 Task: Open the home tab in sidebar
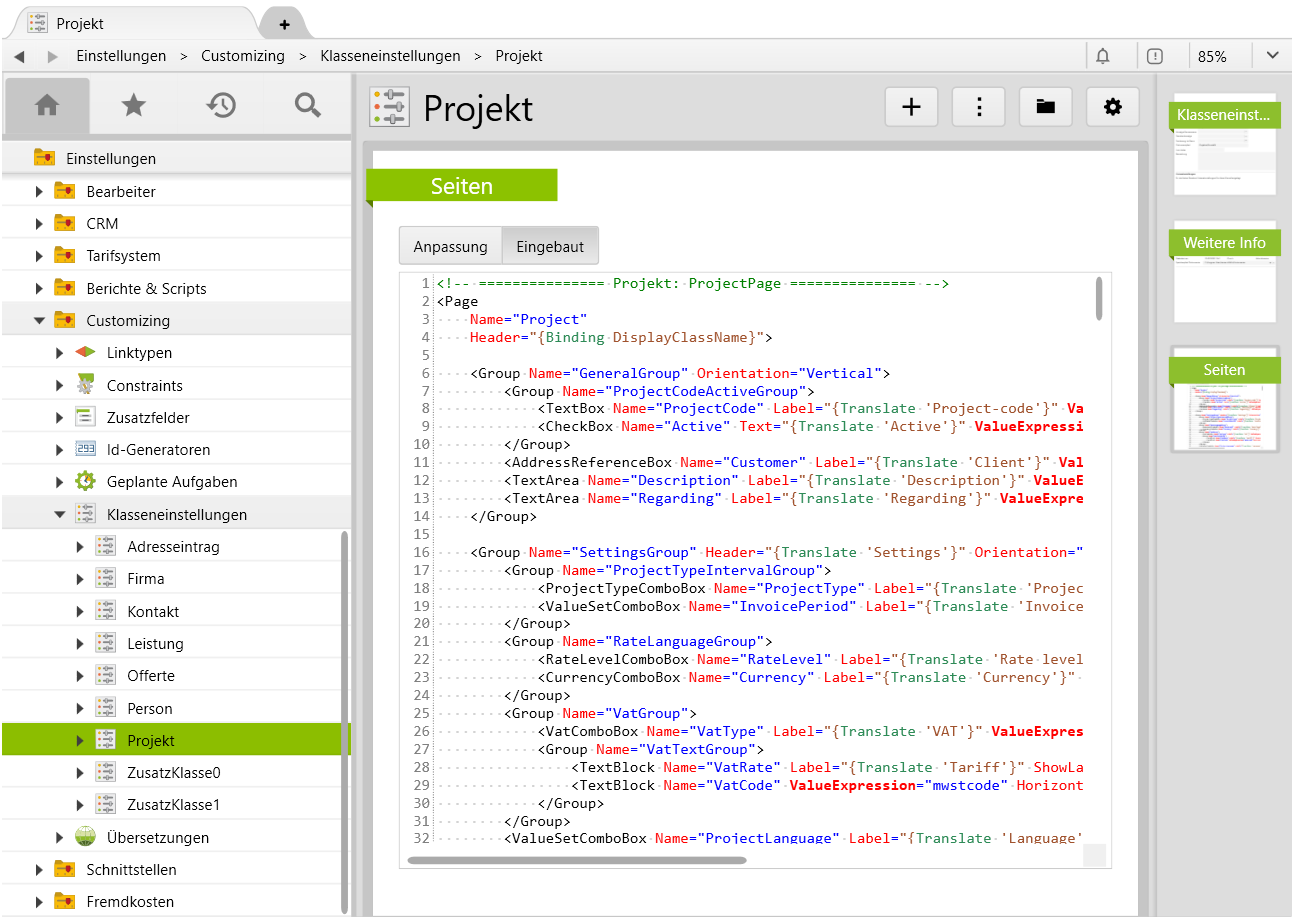click(x=47, y=106)
